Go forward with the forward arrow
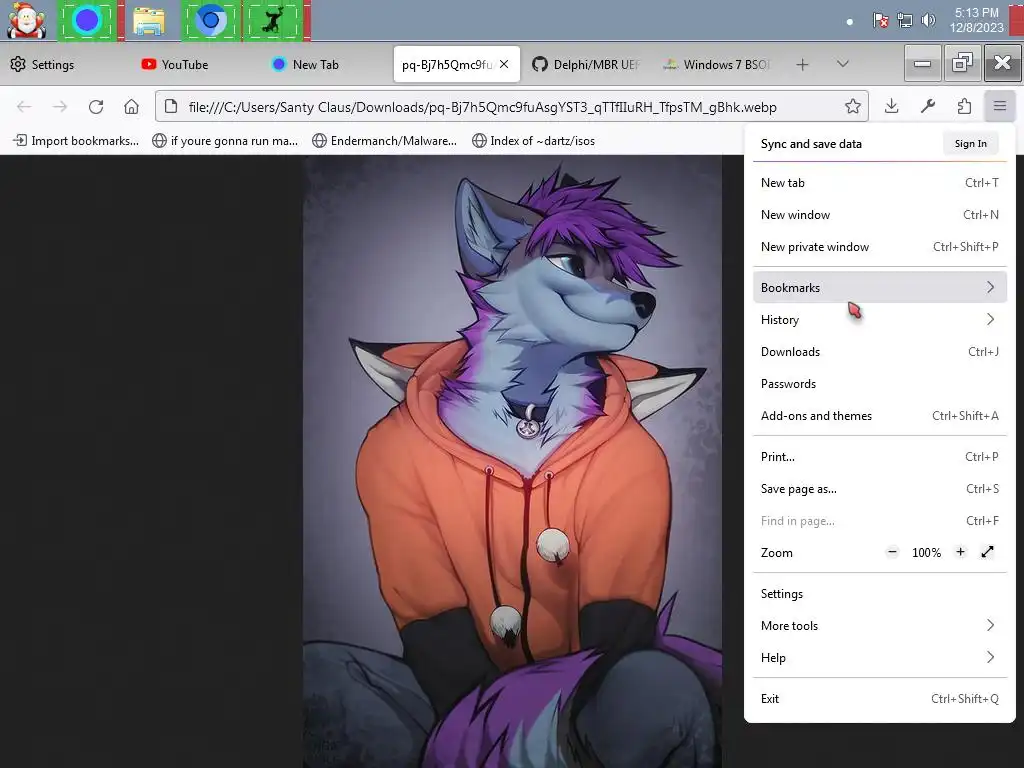Screen dimensions: 1024x768 click(x=60, y=106)
